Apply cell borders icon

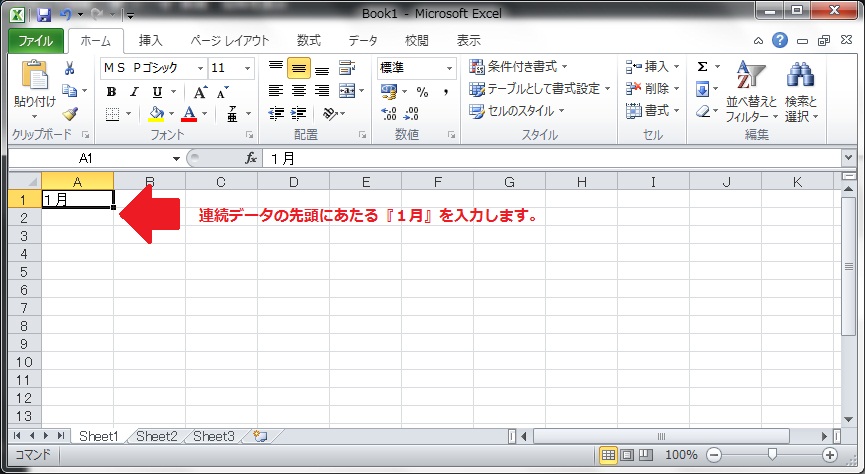pos(113,114)
